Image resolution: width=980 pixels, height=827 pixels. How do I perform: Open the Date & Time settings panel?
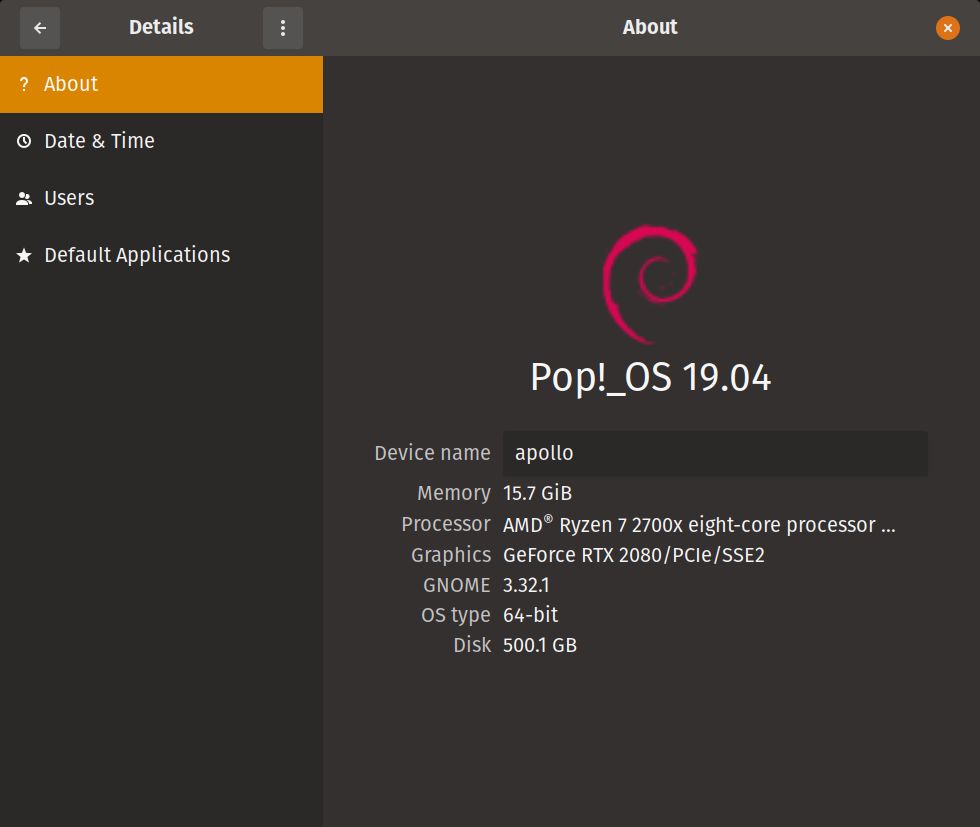99,141
